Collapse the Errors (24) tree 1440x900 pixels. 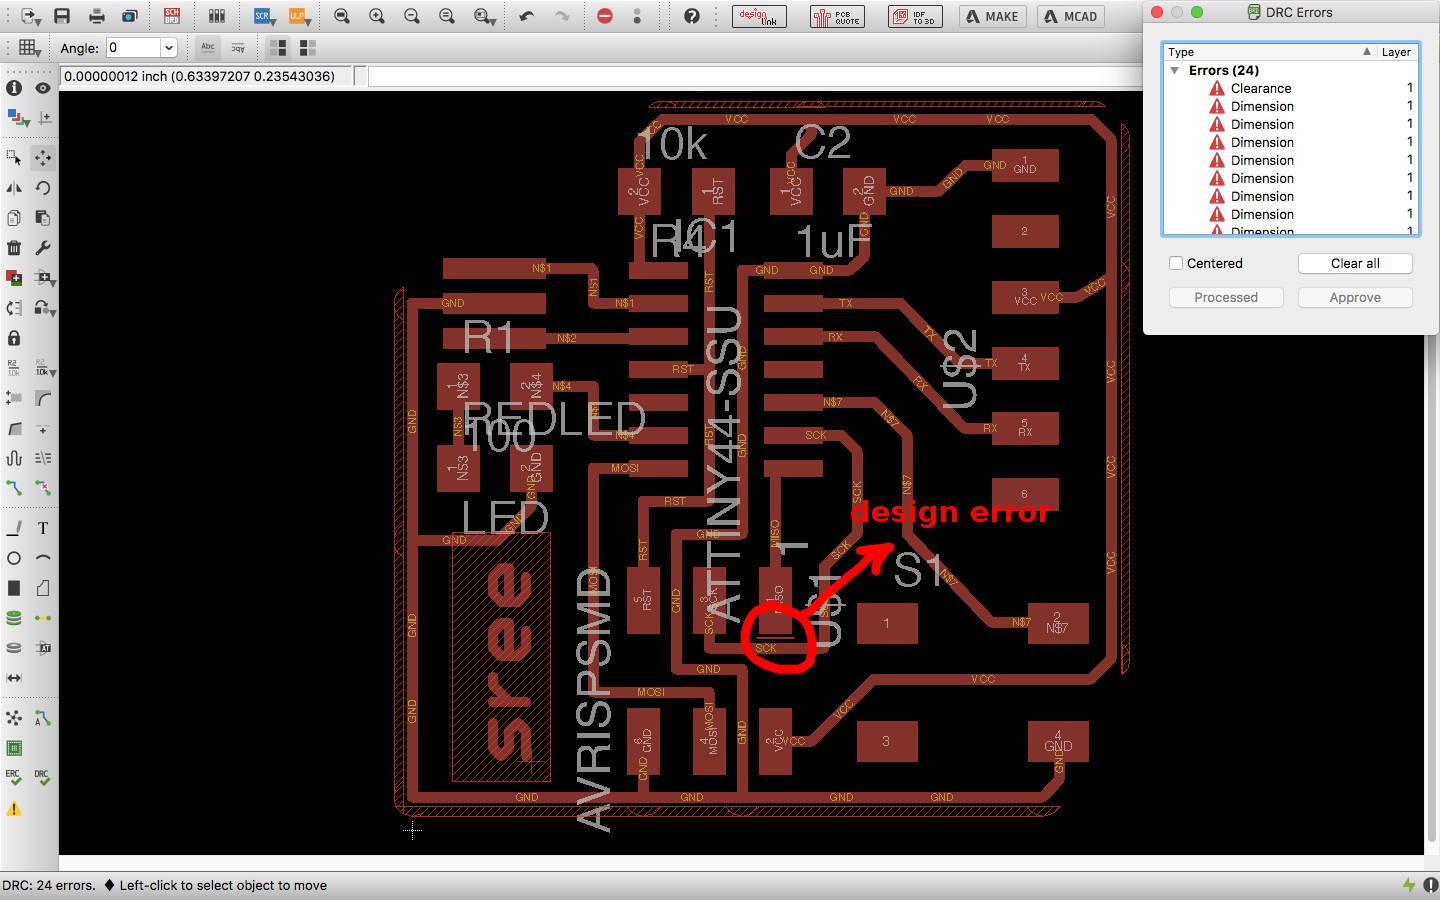pos(1175,71)
